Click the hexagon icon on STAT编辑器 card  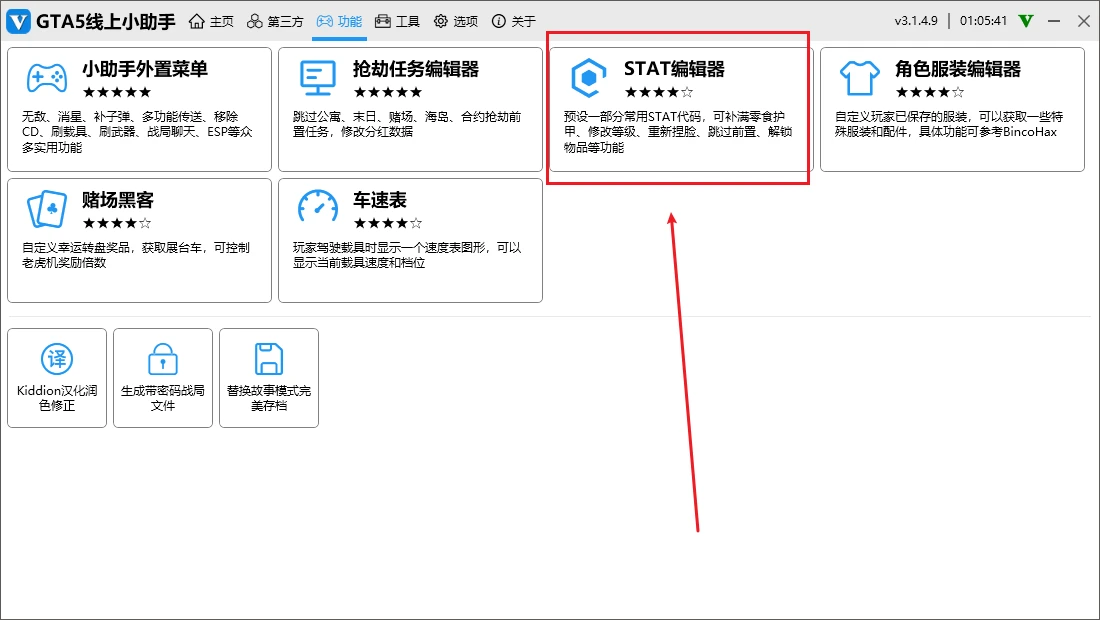pyautogui.click(x=588, y=76)
